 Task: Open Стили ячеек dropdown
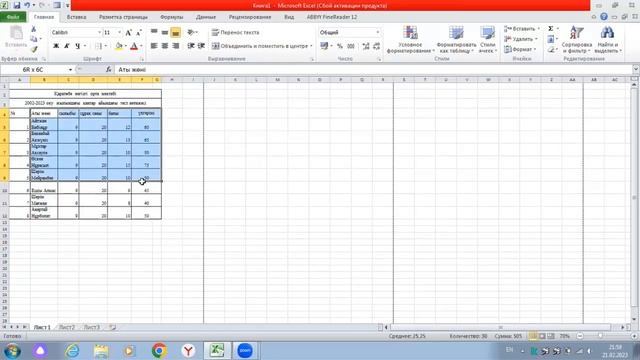coord(487,39)
